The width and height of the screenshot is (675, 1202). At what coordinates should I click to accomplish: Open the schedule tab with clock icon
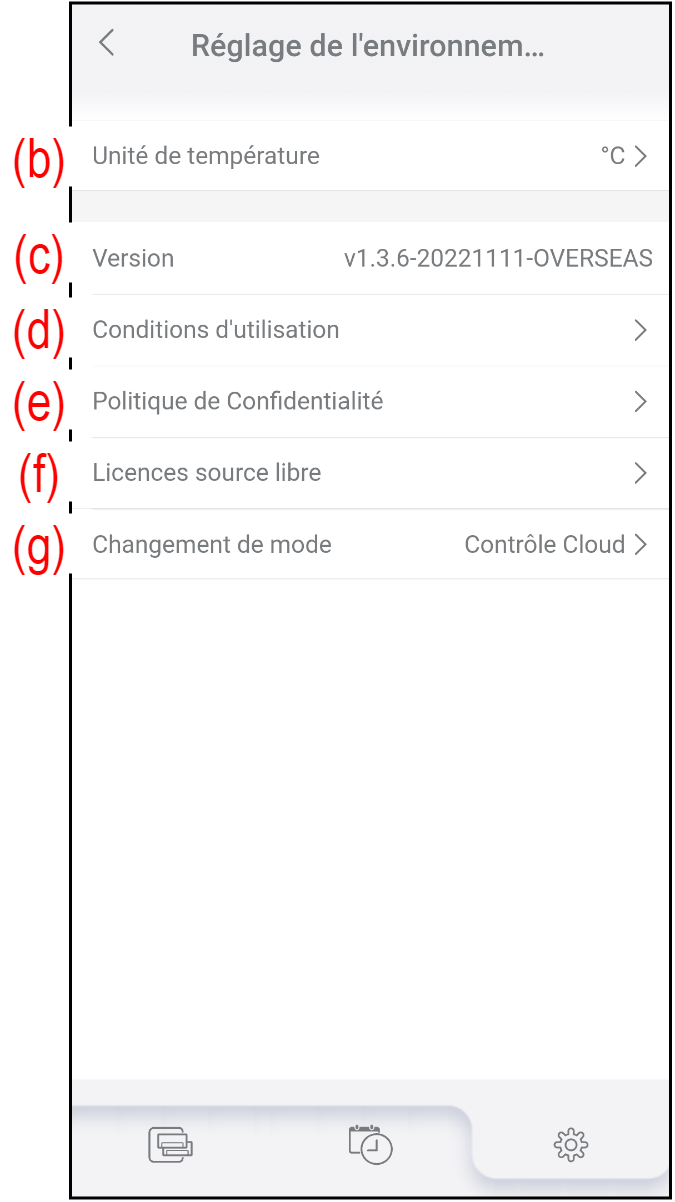[x=370, y=1143]
